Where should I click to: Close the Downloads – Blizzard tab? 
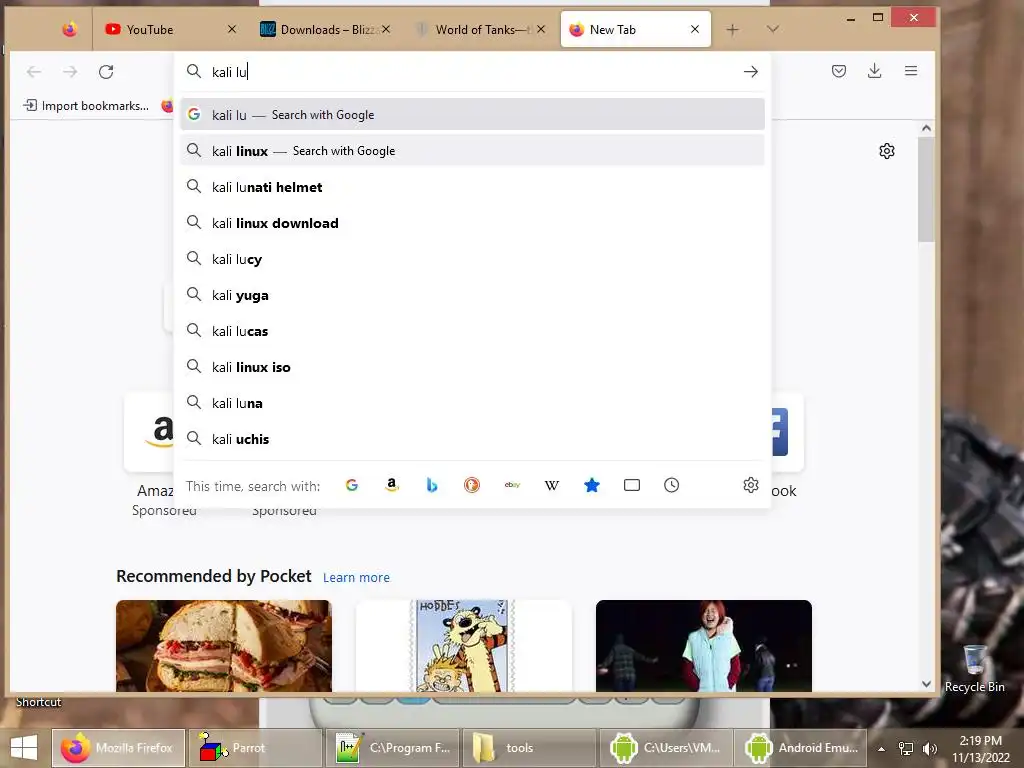point(386,29)
